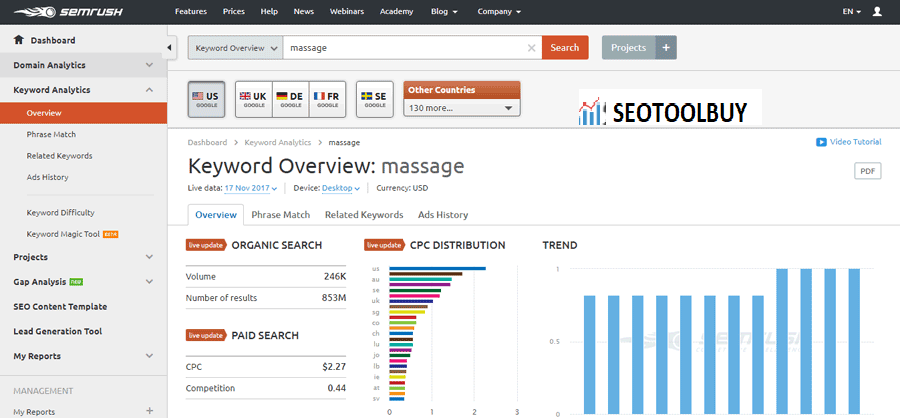Click the SEMrush logo
The height and width of the screenshot is (418, 900).
pos(69,11)
